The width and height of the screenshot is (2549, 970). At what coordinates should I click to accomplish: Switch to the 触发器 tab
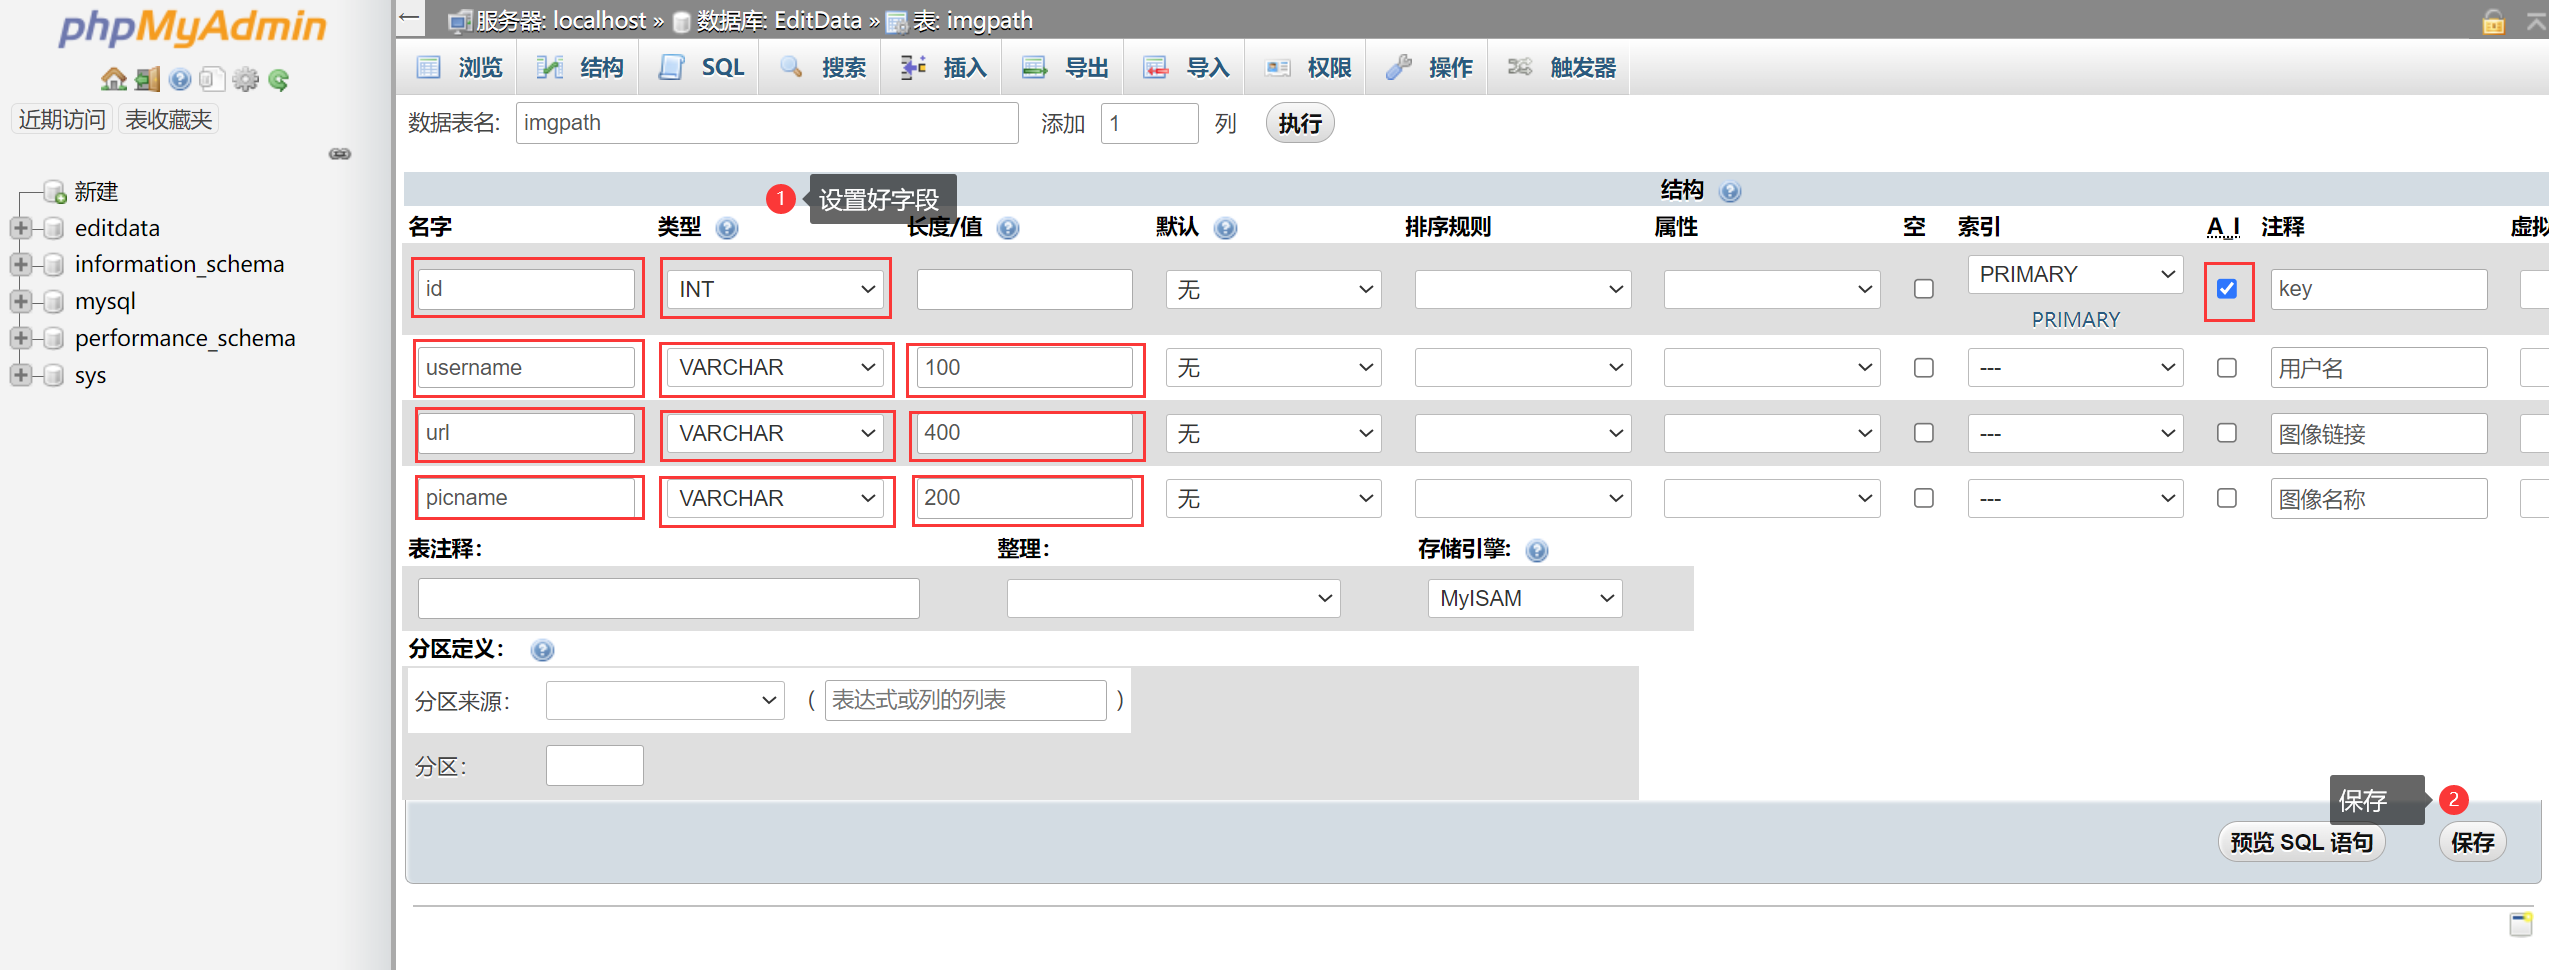click(x=1560, y=67)
